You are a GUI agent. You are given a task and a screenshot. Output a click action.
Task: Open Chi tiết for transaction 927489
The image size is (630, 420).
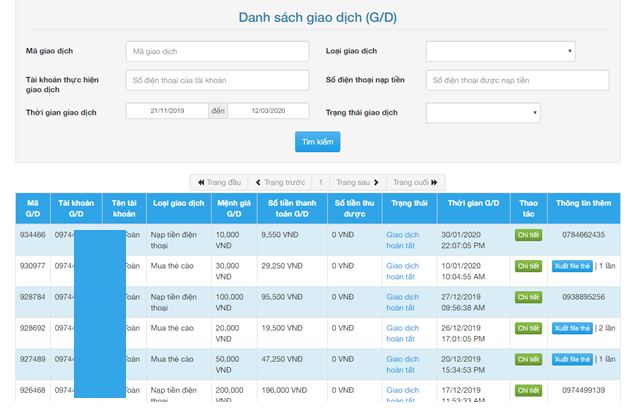(x=528, y=359)
